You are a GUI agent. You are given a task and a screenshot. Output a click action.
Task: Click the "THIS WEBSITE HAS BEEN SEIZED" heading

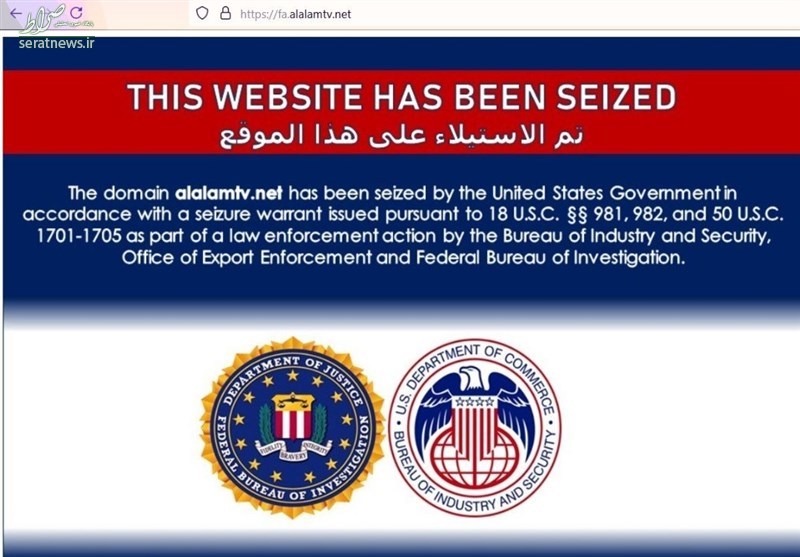coord(402,98)
